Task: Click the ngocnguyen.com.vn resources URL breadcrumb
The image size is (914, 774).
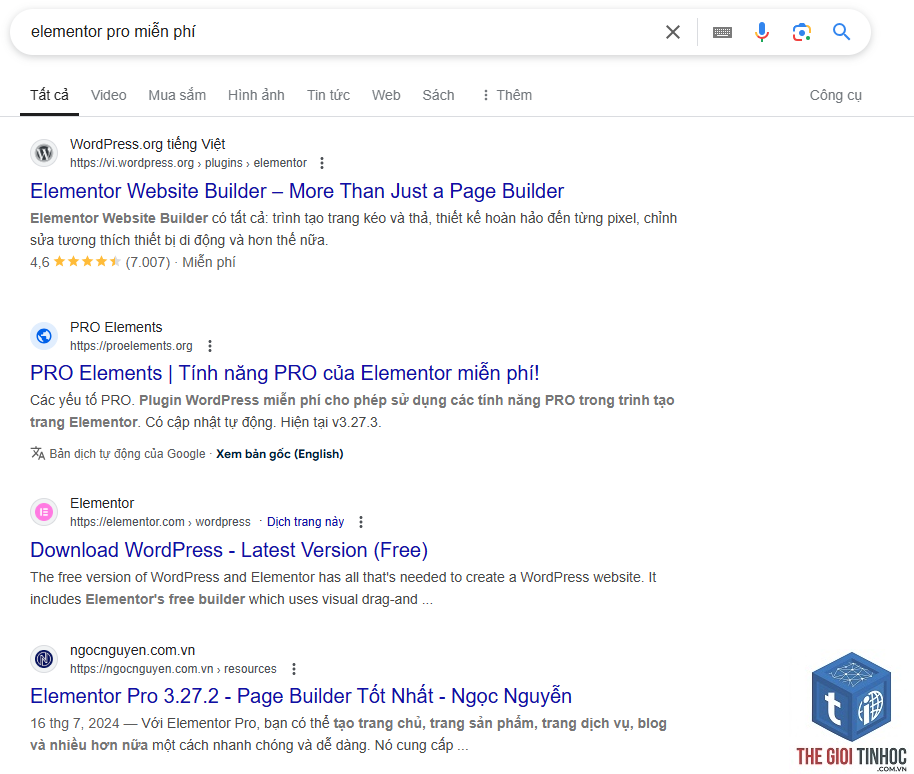Action: click(x=173, y=669)
